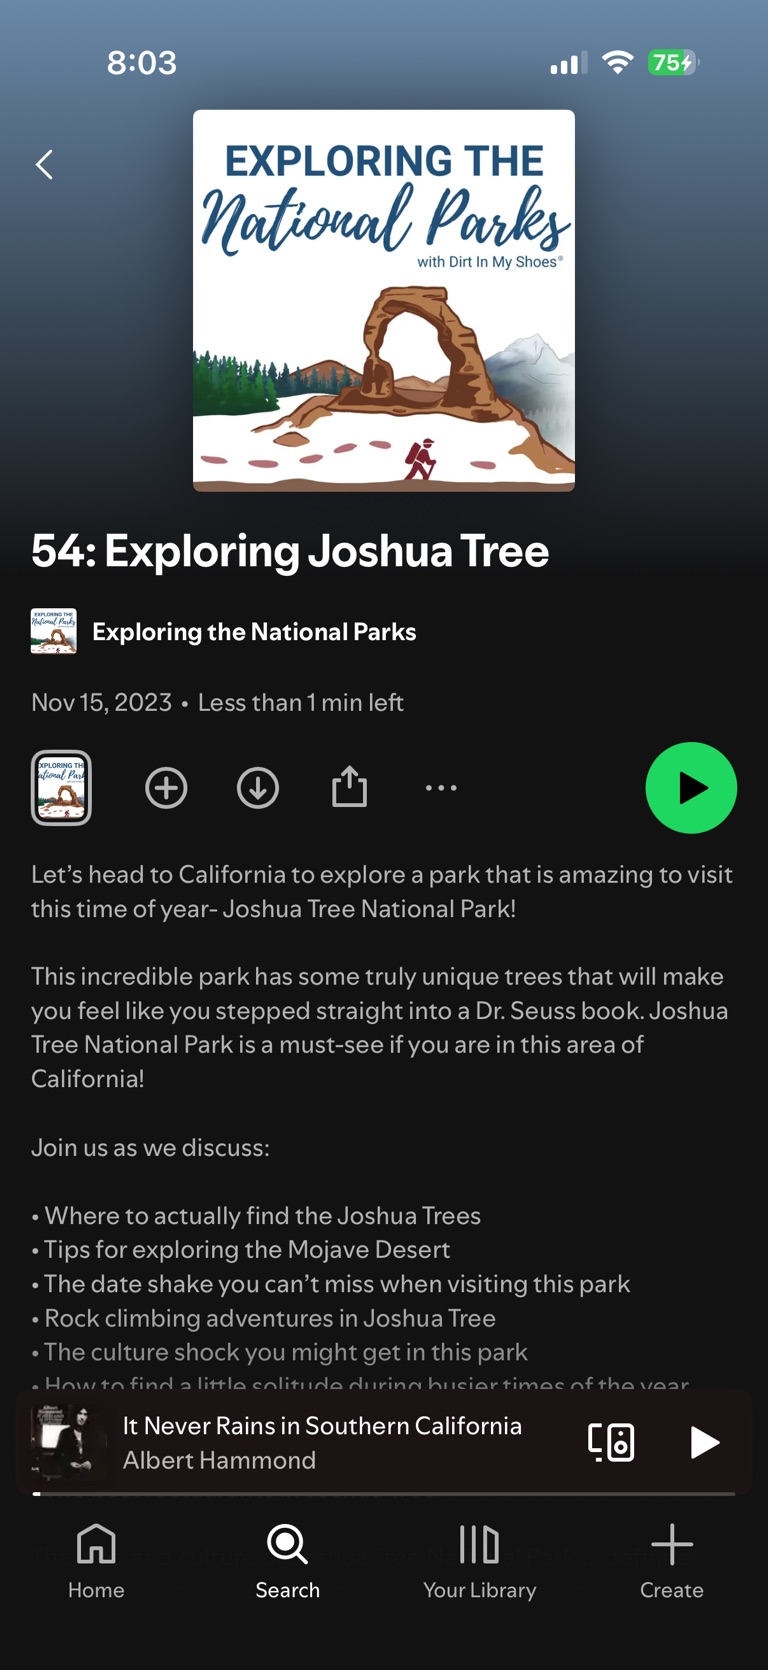Tap the podcast preview thumbnail button
The height and width of the screenshot is (1670, 768).
[61, 788]
